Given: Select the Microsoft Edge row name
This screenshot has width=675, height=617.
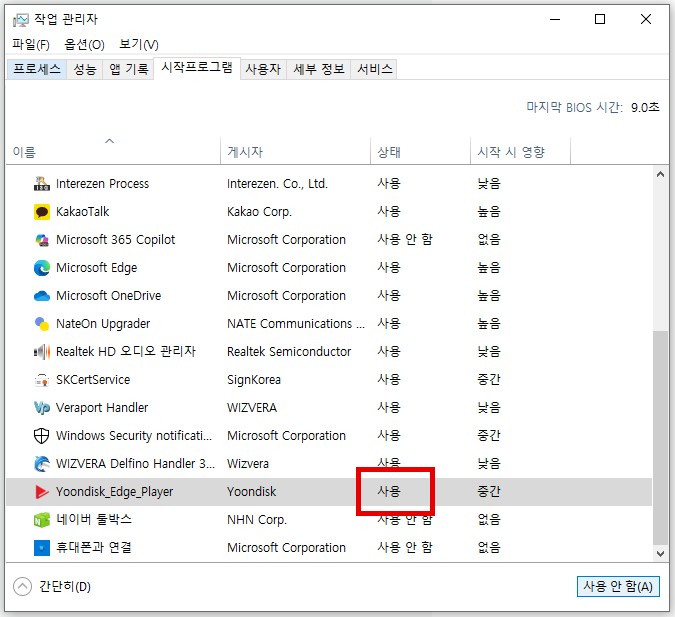Looking at the screenshot, I should 96,268.
